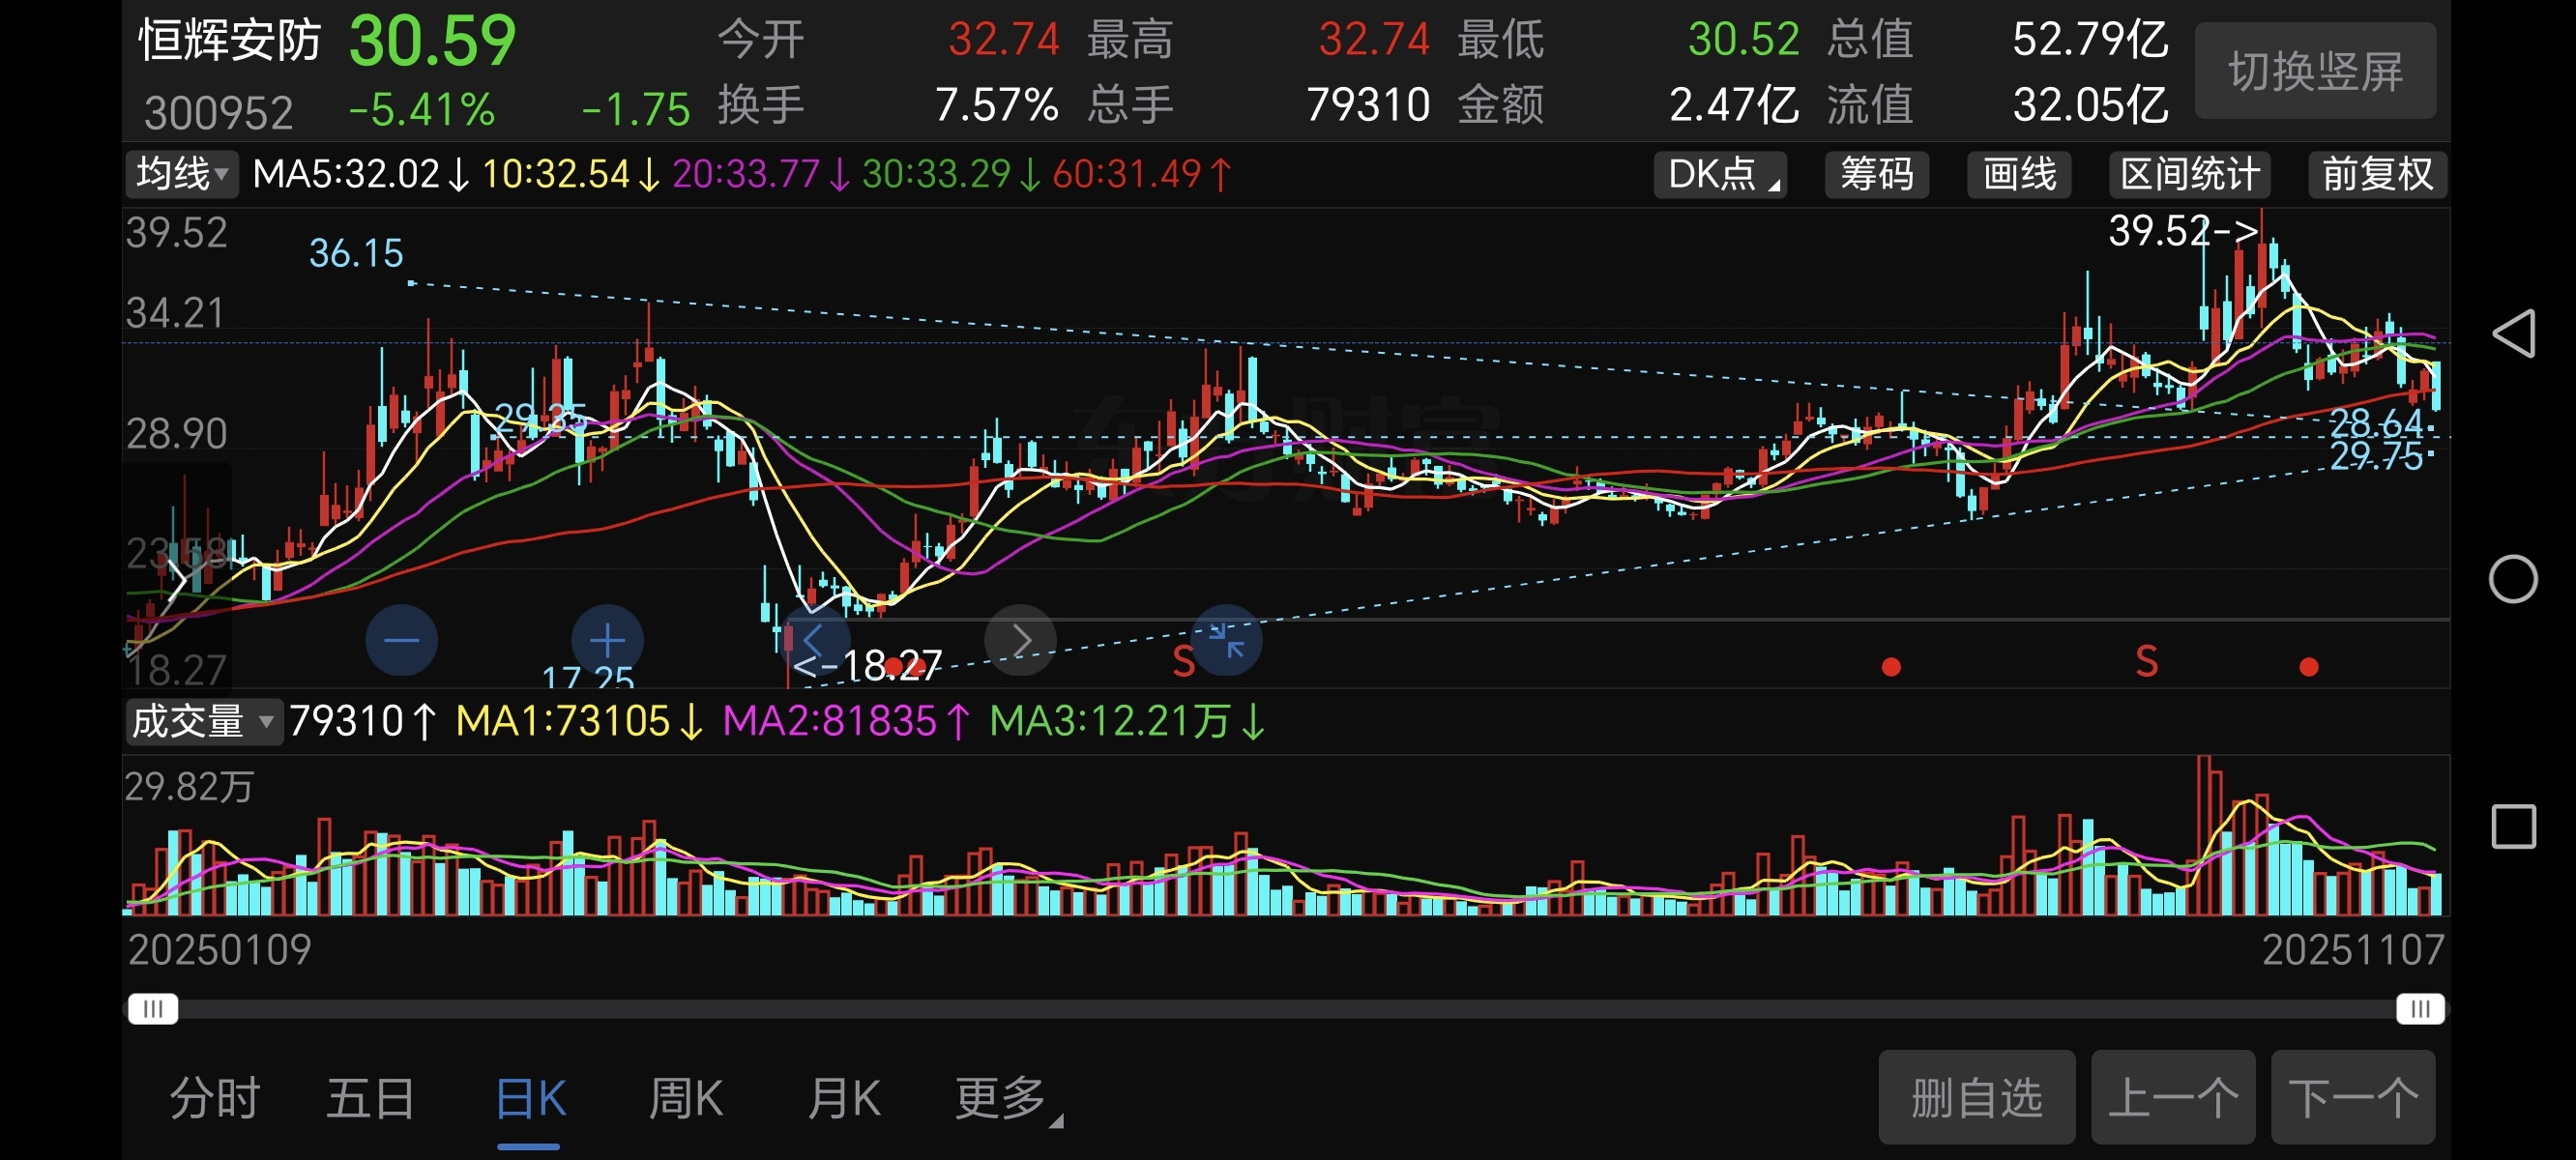Shift chart right with right-arrow icon
Screen dimensions: 2576x1160
pos(1020,640)
